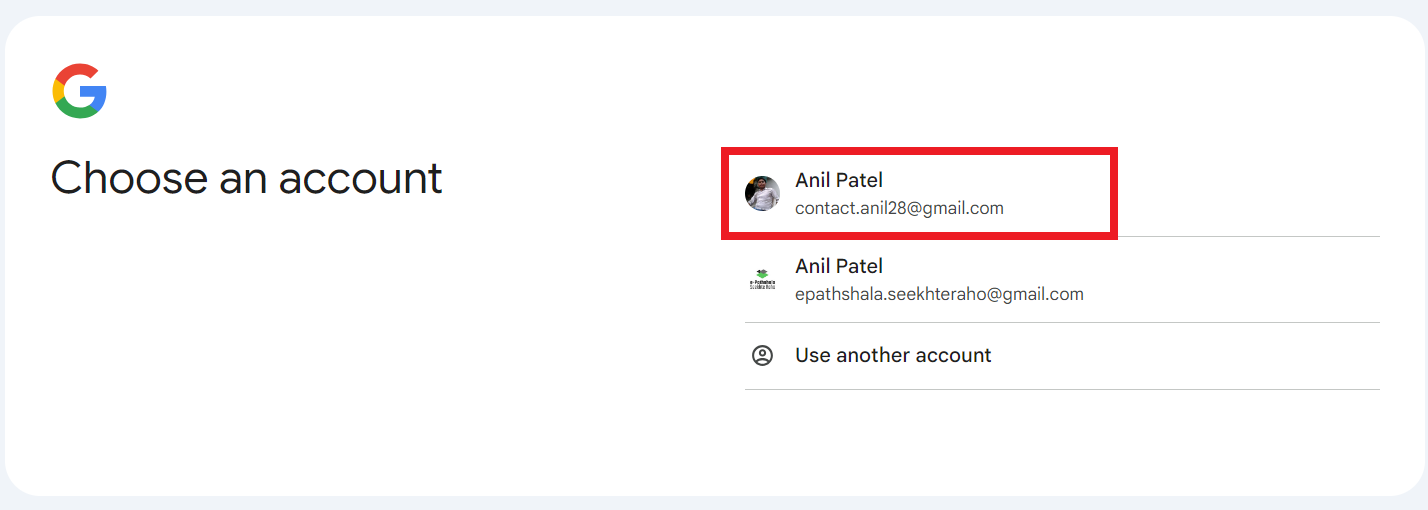Click the e-Pathshala account avatar
This screenshot has height=510, width=1428.
762,280
